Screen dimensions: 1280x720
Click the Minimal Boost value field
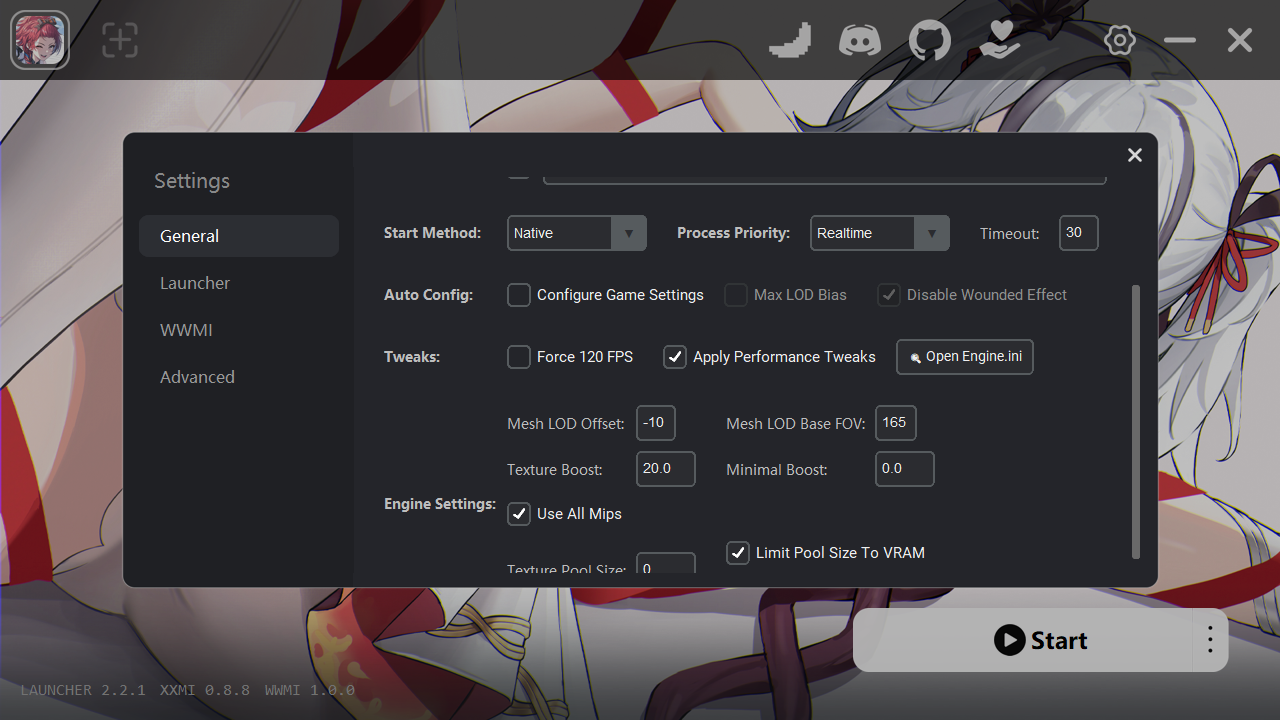click(x=905, y=469)
